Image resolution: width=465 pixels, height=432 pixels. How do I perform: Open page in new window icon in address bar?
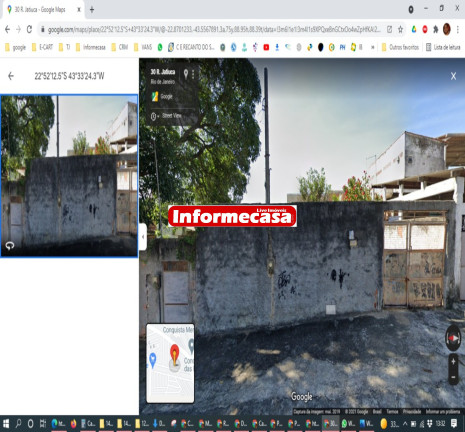click(389, 29)
